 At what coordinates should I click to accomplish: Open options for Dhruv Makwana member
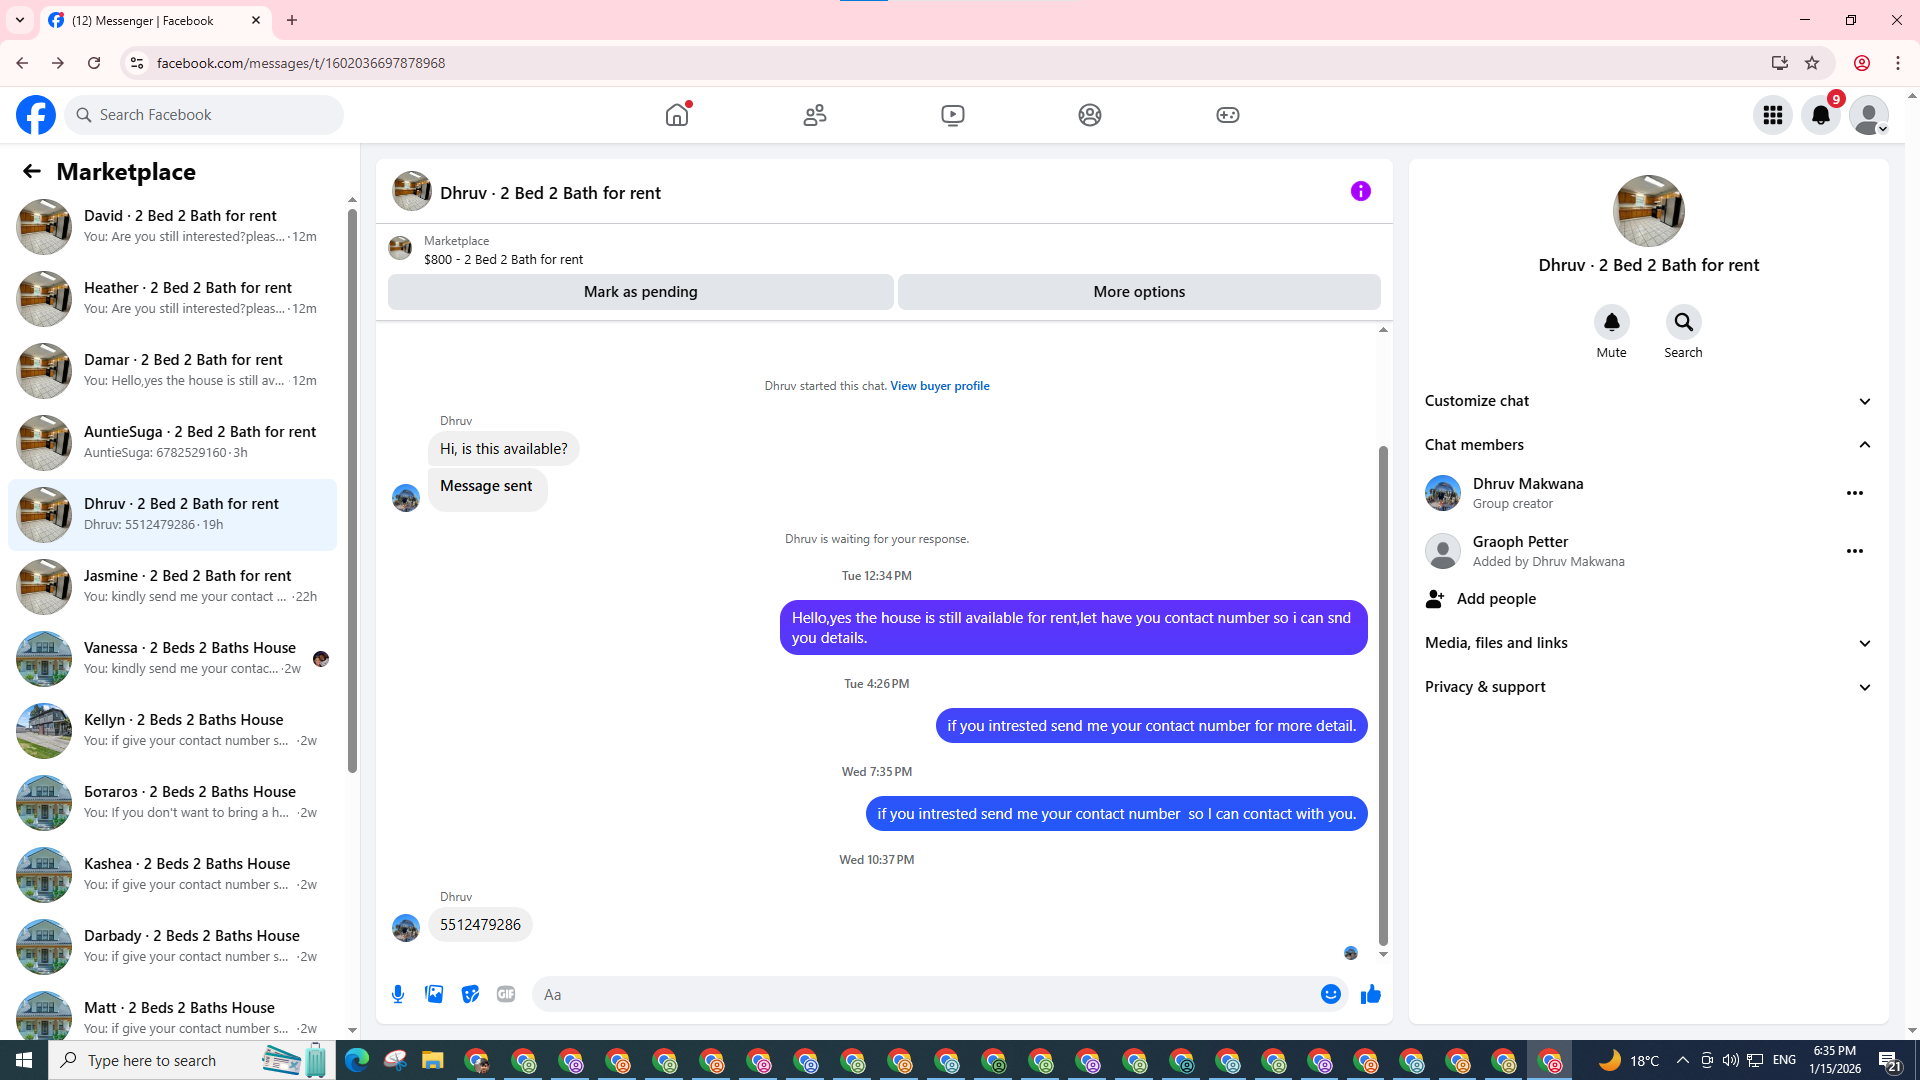click(x=1854, y=493)
